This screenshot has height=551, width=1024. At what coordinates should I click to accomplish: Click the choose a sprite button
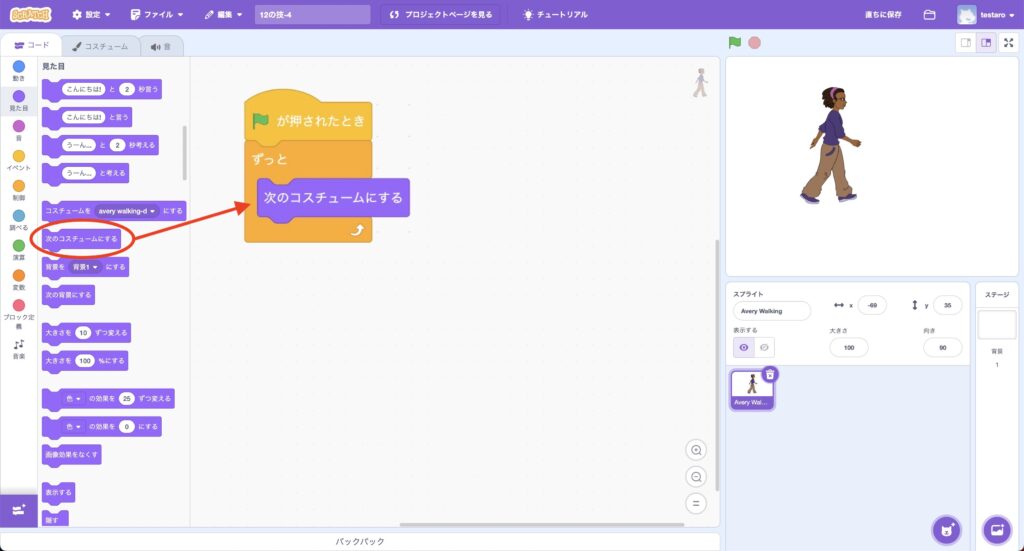coord(946,530)
